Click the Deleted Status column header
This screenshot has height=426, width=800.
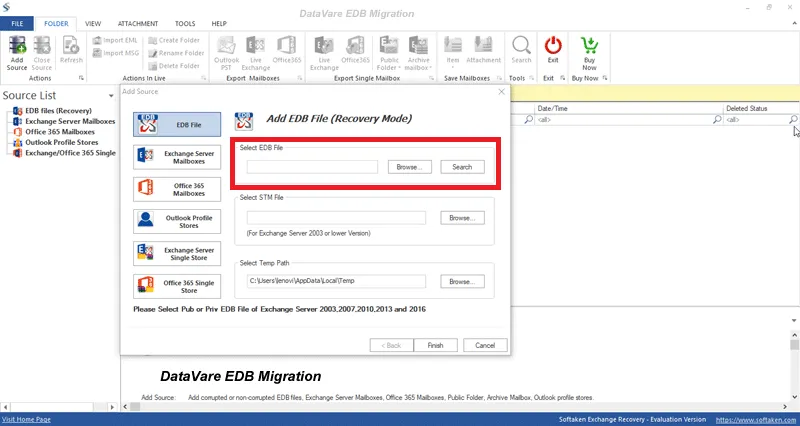tap(761, 108)
